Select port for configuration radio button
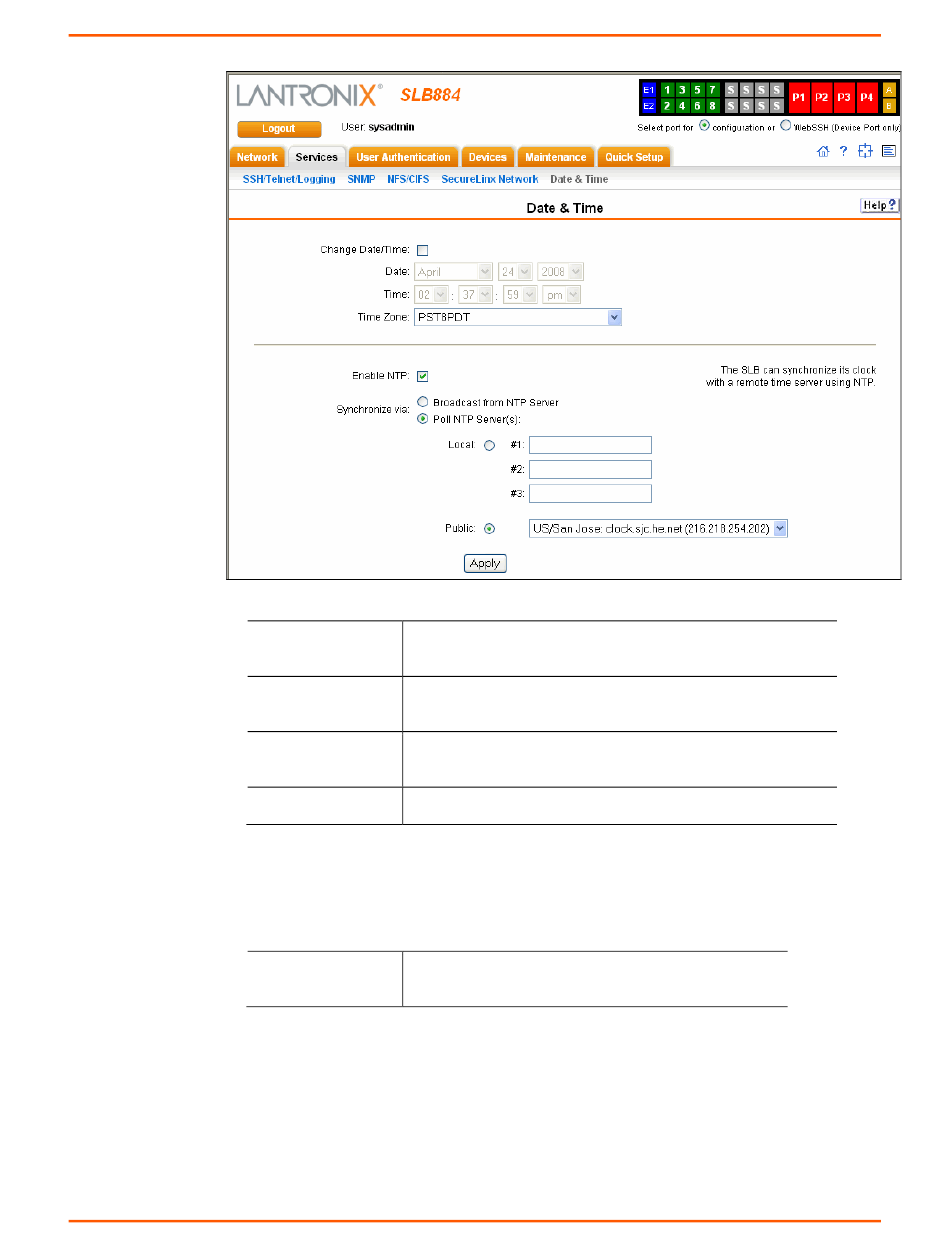 coord(704,126)
